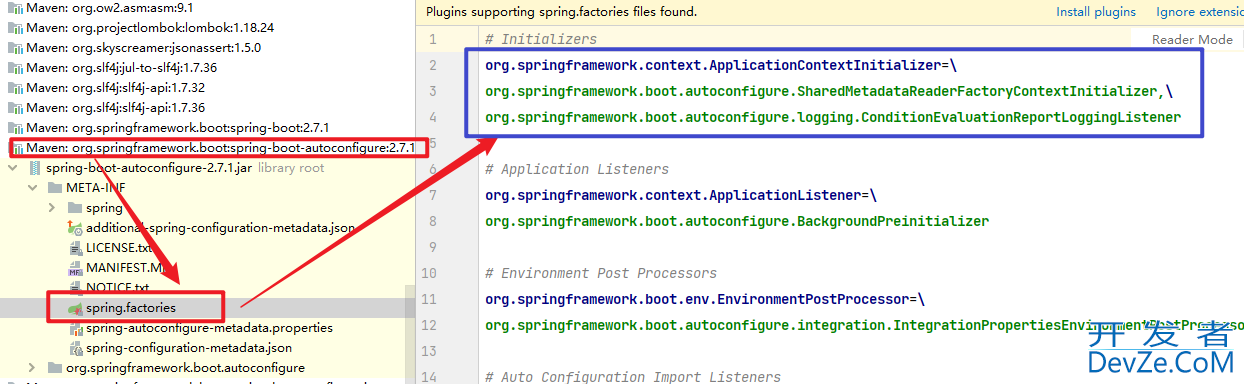Image resolution: width=1244 pixels, height=384 pixels.
Task: Collapse the META-INF folder
Action: pyautogui.click(x=32, y=188)
